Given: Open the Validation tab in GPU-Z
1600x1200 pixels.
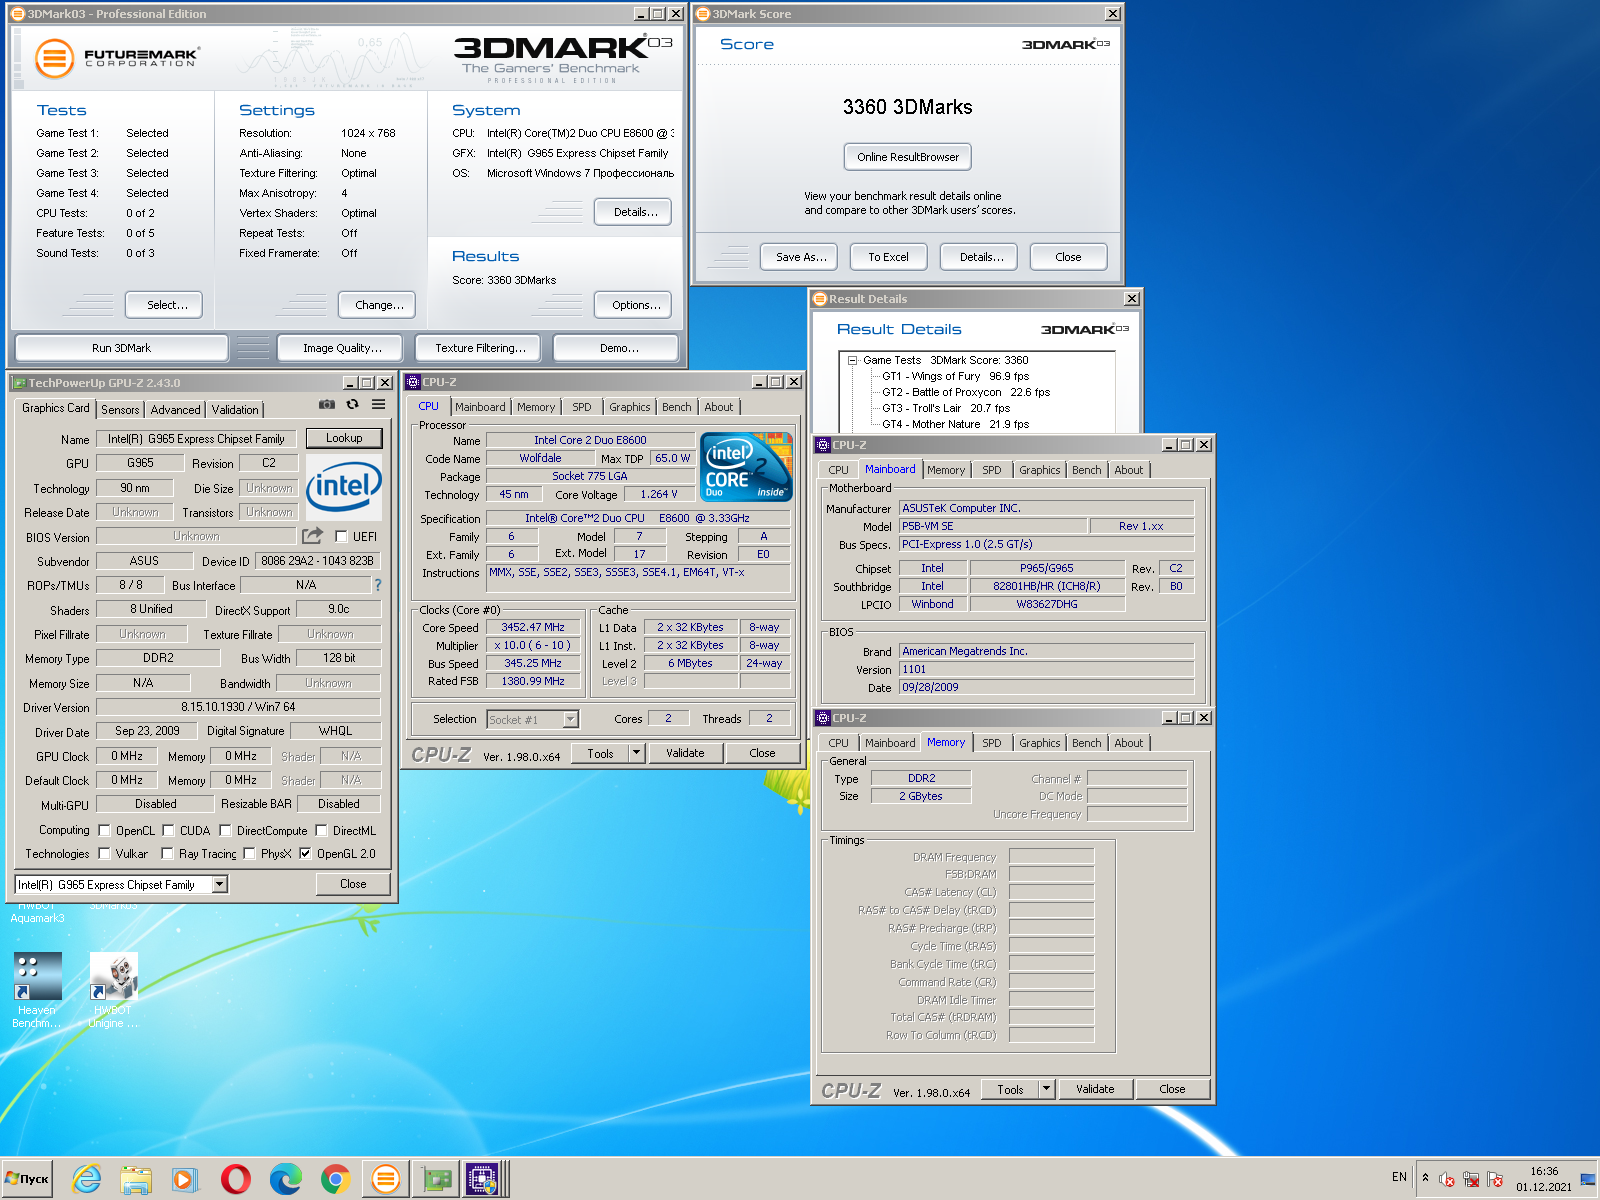Looking at the screenshot, I should 235,410.
